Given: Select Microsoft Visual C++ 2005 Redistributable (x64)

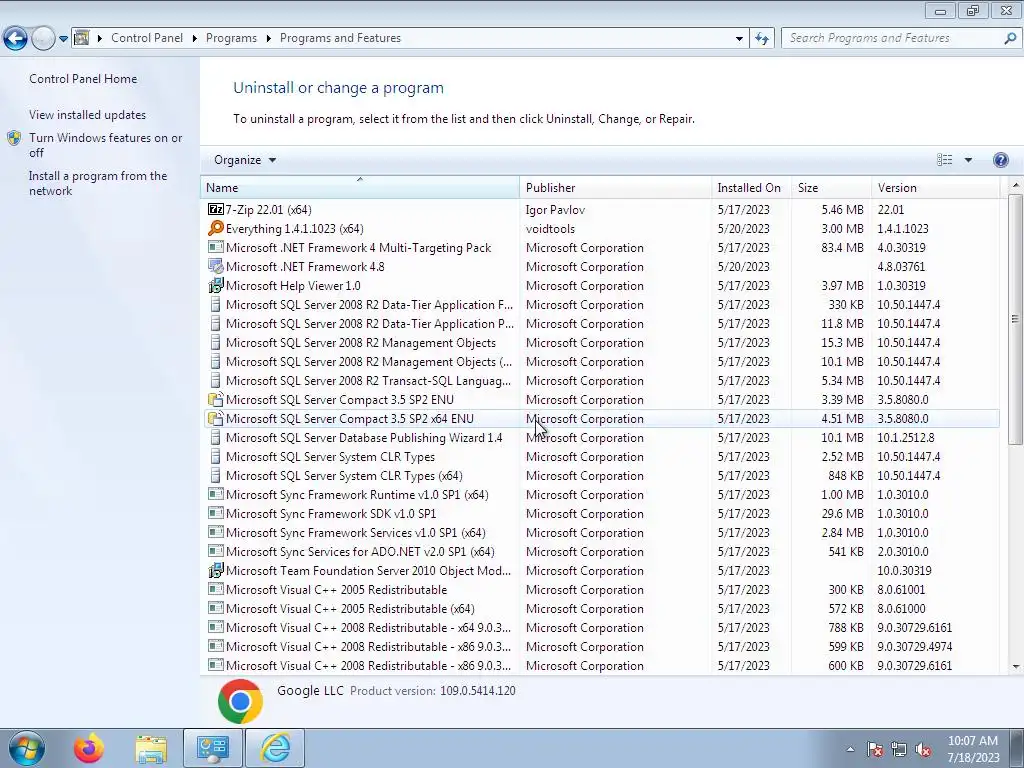Looking at the screenshot, I should (601, 609).
